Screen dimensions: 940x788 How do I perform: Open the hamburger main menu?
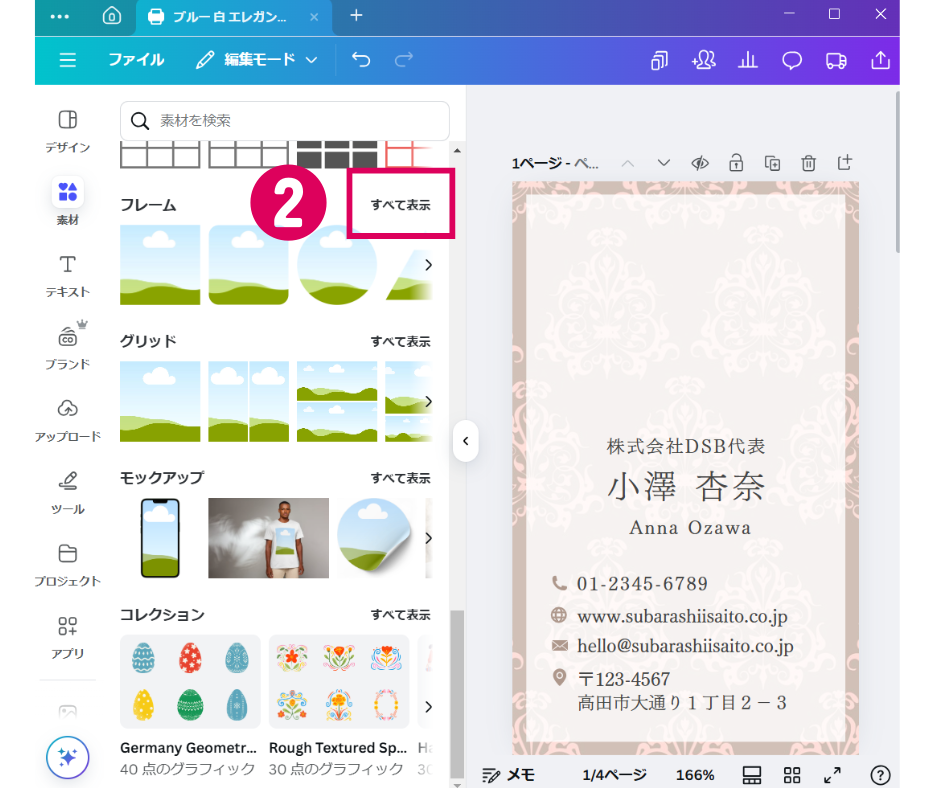pyautogui.click(x=67, y=60)
